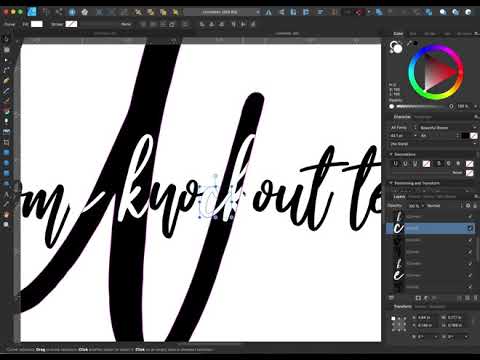
Task: Open the Colour tab
Action: [x=398, y=34]
